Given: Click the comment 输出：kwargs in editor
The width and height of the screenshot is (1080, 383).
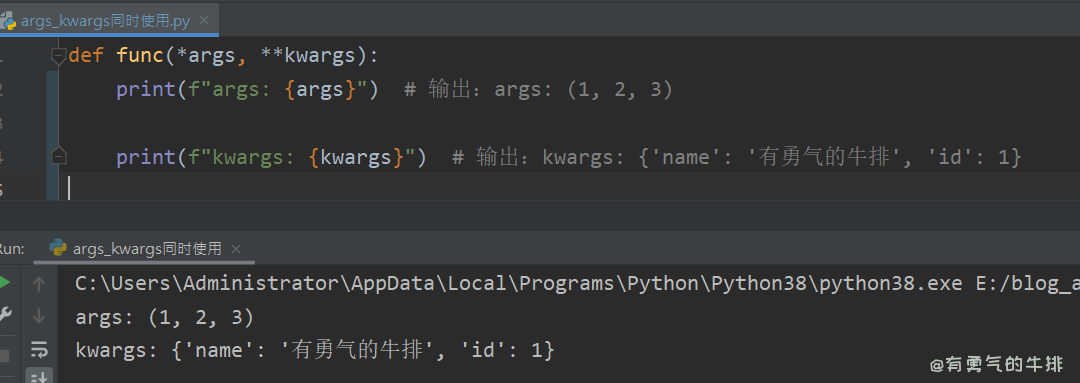Looking at the screenshot, I should pyautogui.click(x=736, y=157).
